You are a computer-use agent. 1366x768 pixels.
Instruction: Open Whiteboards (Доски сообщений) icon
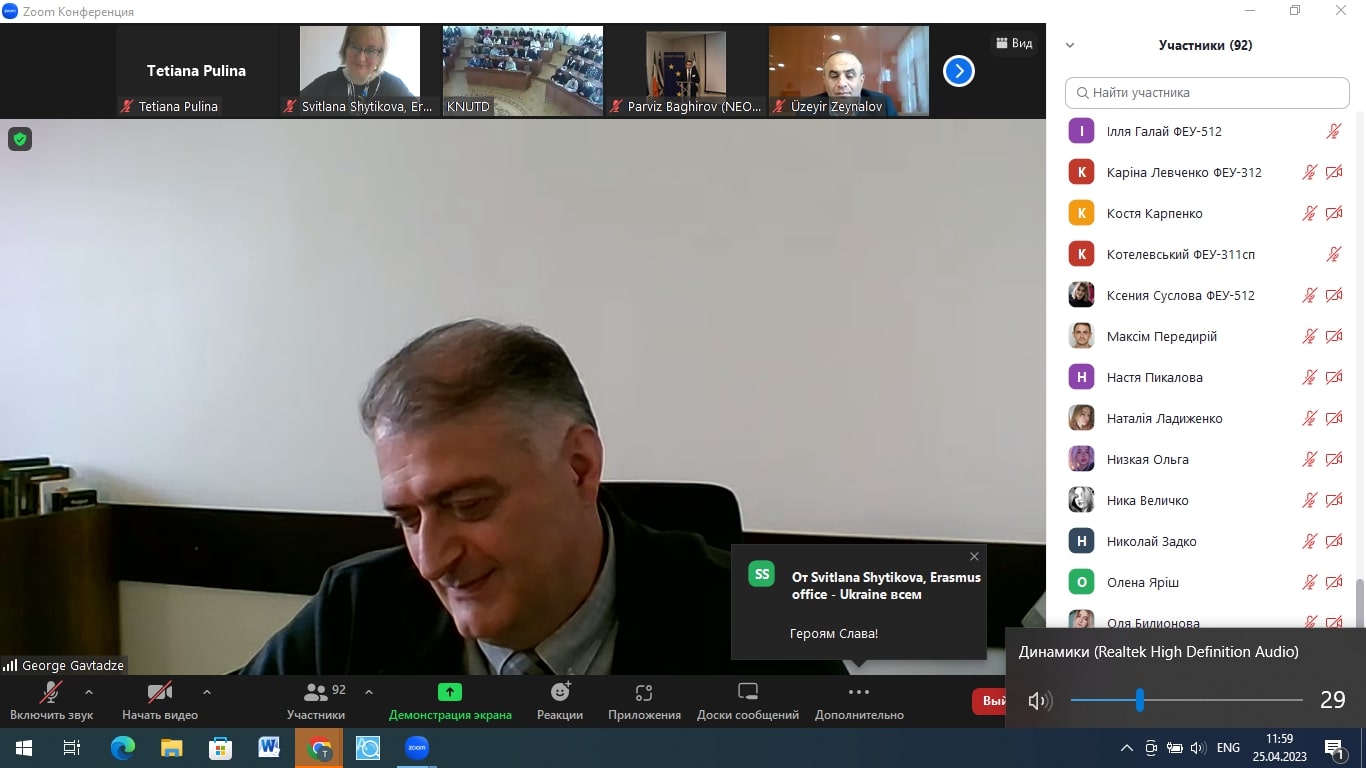pos(748,692)
